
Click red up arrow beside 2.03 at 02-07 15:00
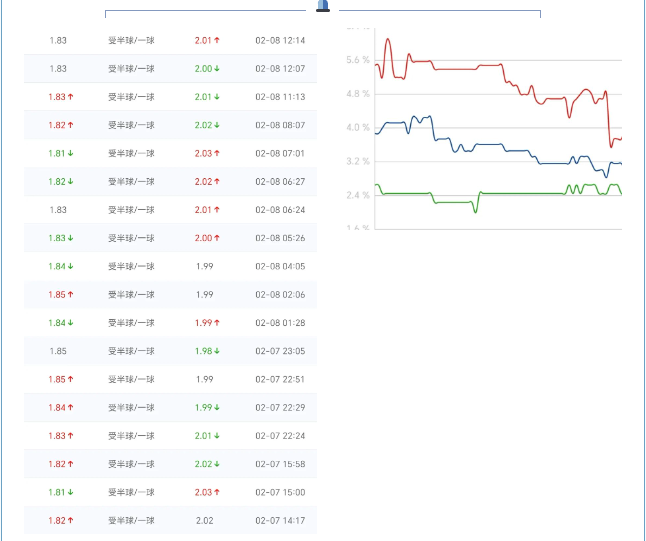coord(217,492)
